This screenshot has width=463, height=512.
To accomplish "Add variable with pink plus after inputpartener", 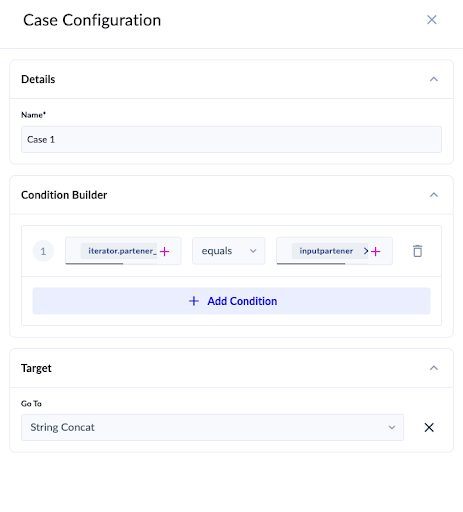I will tap(376, 251).
